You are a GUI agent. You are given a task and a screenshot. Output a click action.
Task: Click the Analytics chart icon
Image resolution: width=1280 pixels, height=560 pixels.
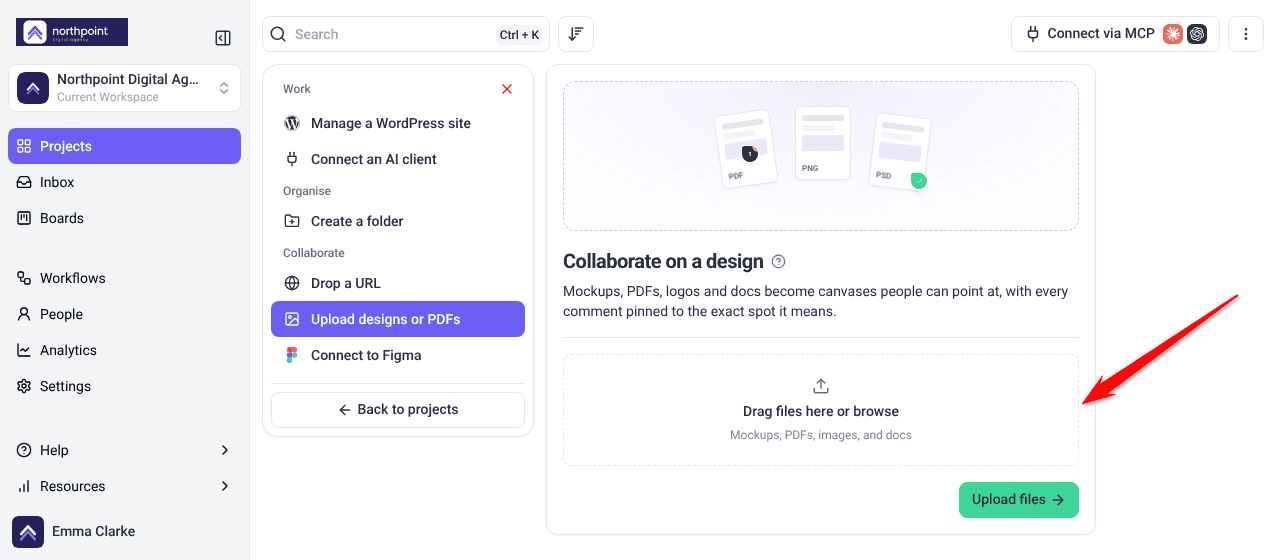click(24, 350)
